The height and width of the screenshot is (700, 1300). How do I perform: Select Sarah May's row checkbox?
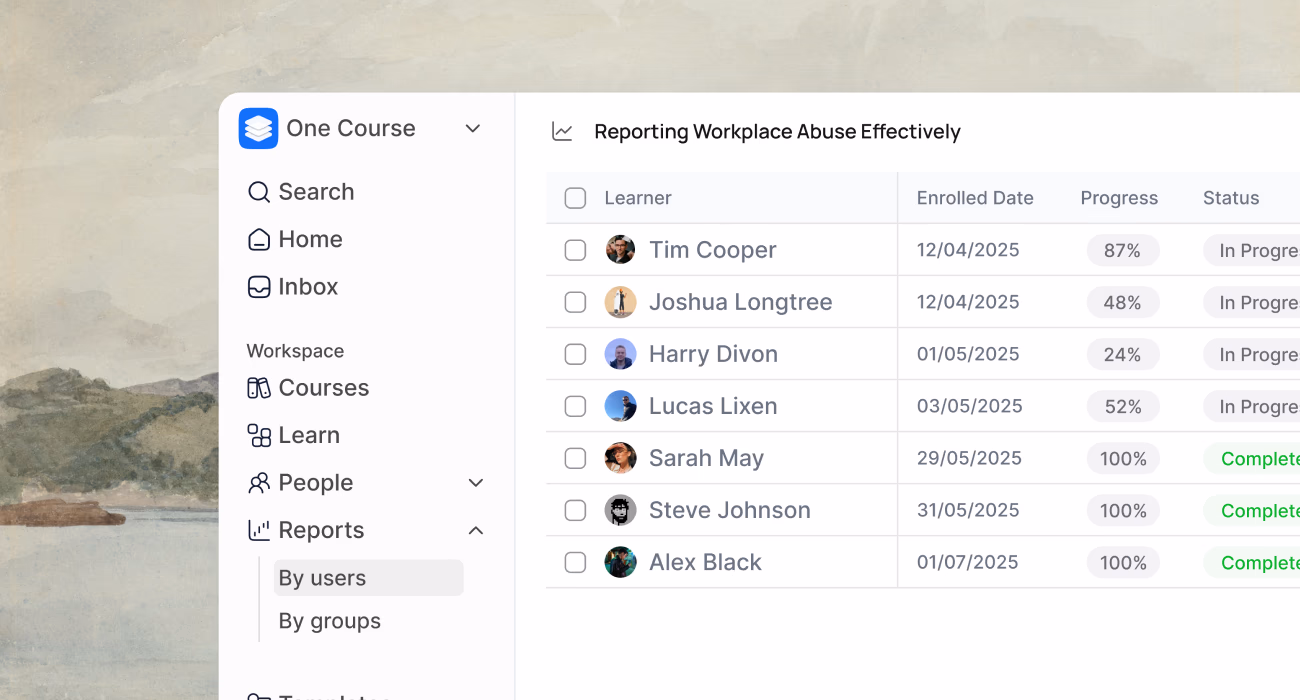pyautogui.click(x=575, y=458)
